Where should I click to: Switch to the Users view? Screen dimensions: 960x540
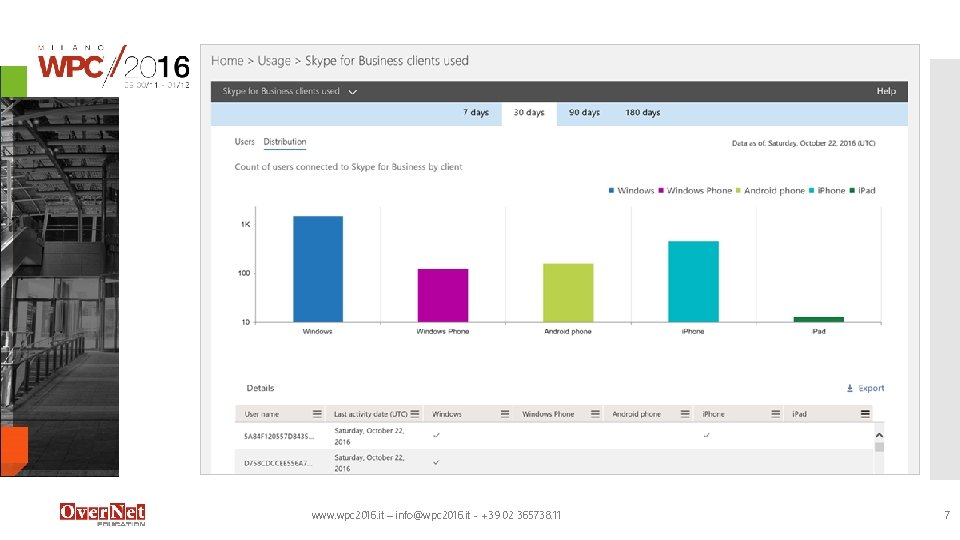click(244, 141)
